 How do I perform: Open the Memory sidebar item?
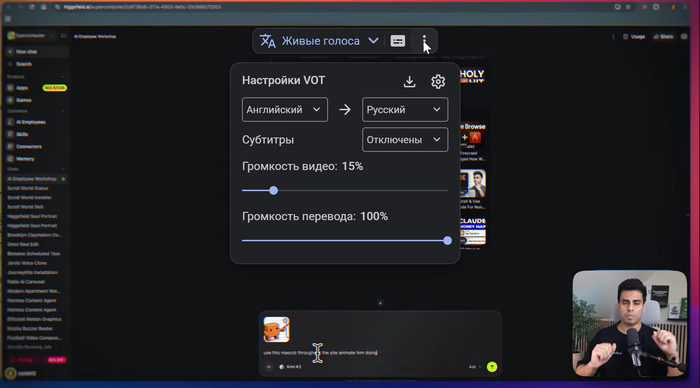pos(25,159)
